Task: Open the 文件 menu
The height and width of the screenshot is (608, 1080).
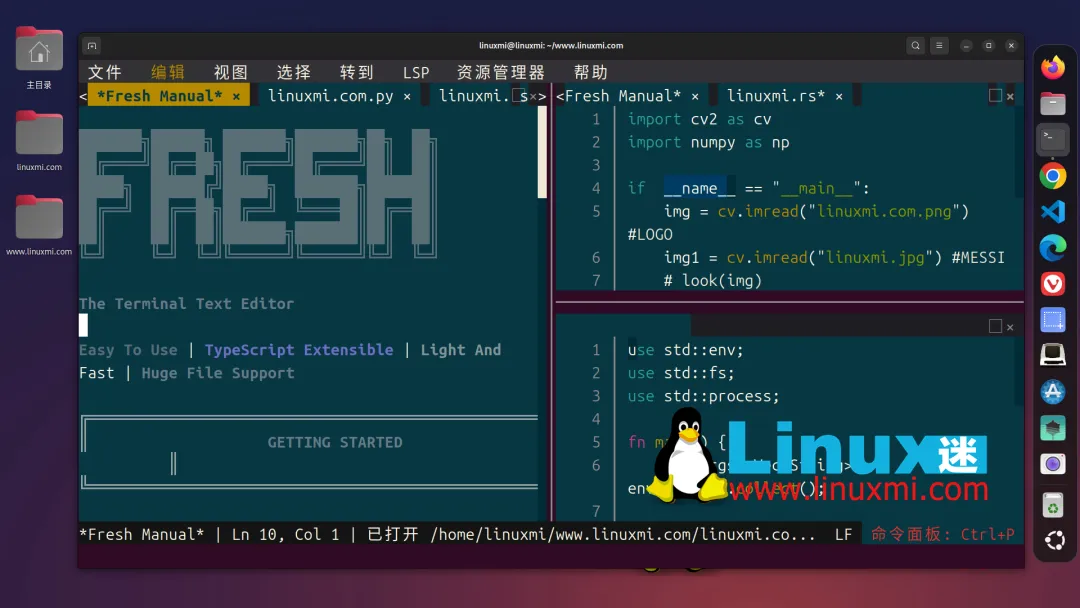Action: pos(105,72)
